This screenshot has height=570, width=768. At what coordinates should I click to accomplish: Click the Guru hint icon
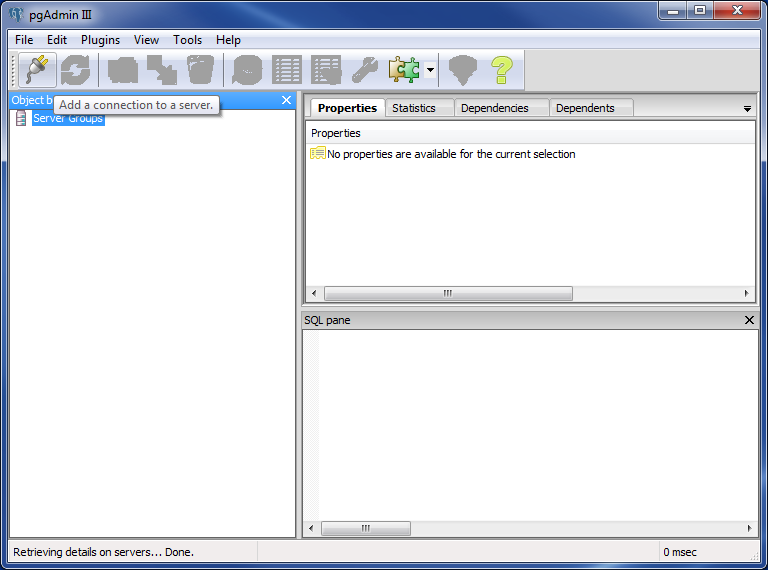pos(462,70)
